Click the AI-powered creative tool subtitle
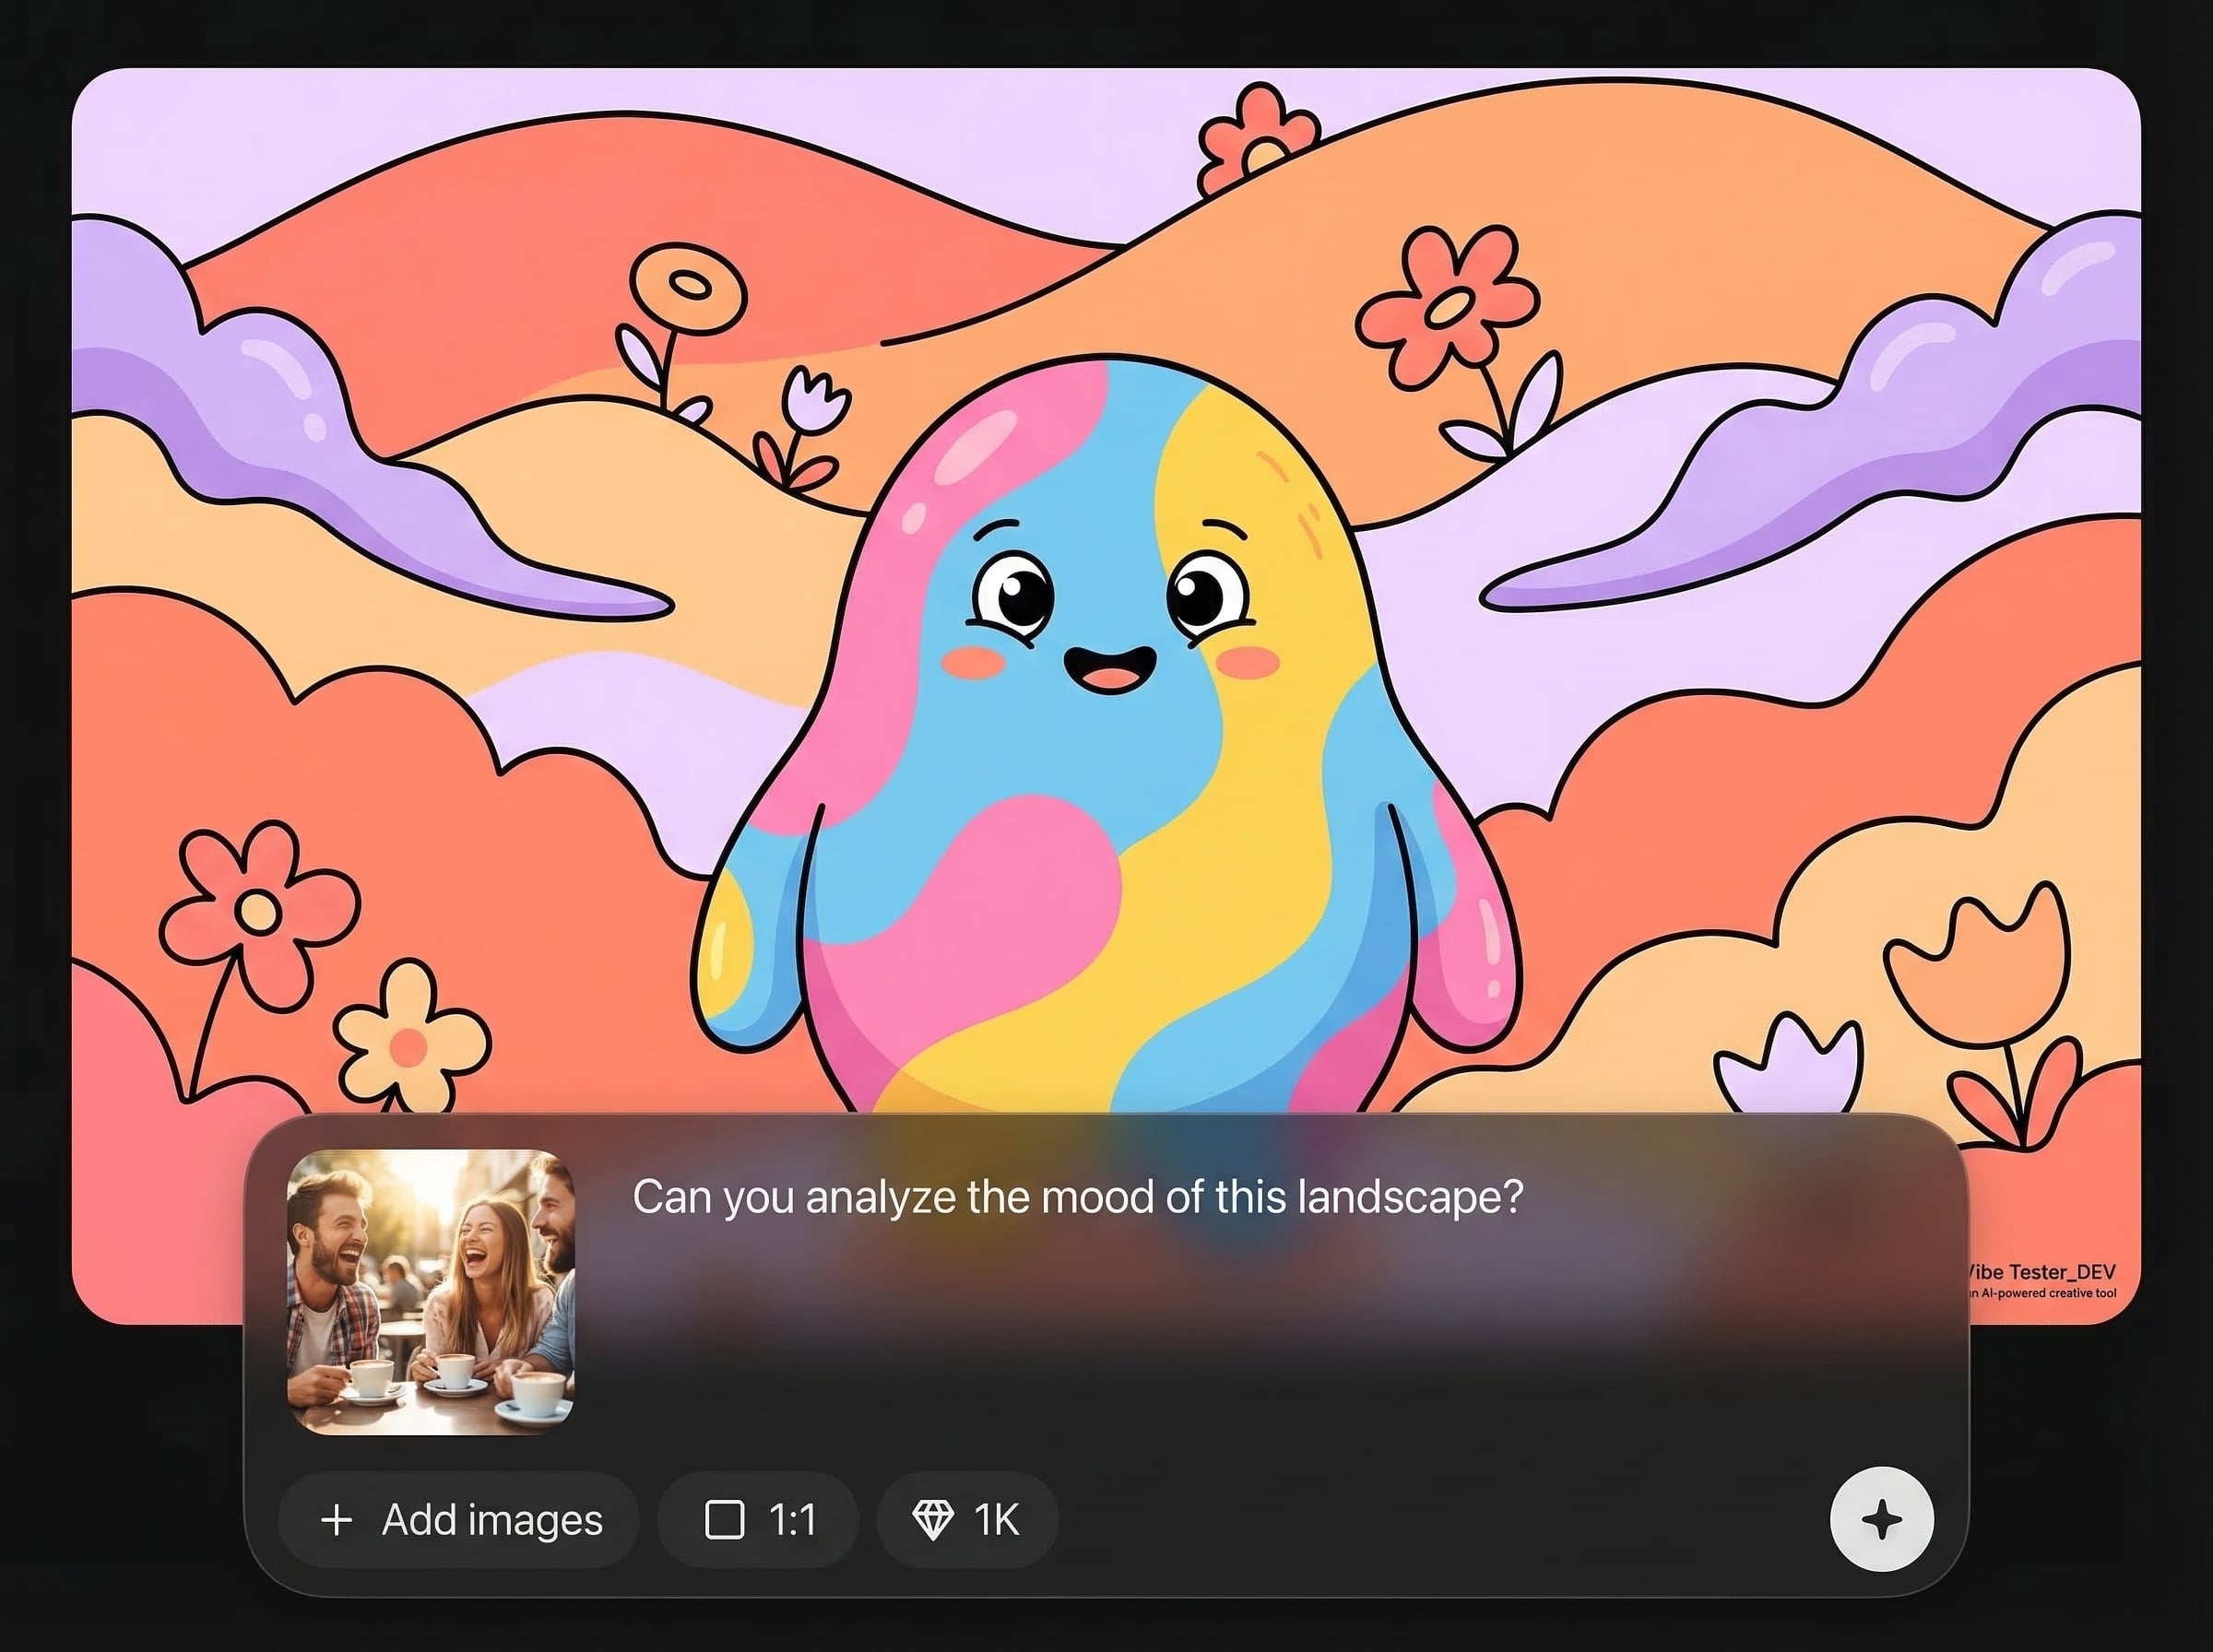 tap(2044, 1294)
